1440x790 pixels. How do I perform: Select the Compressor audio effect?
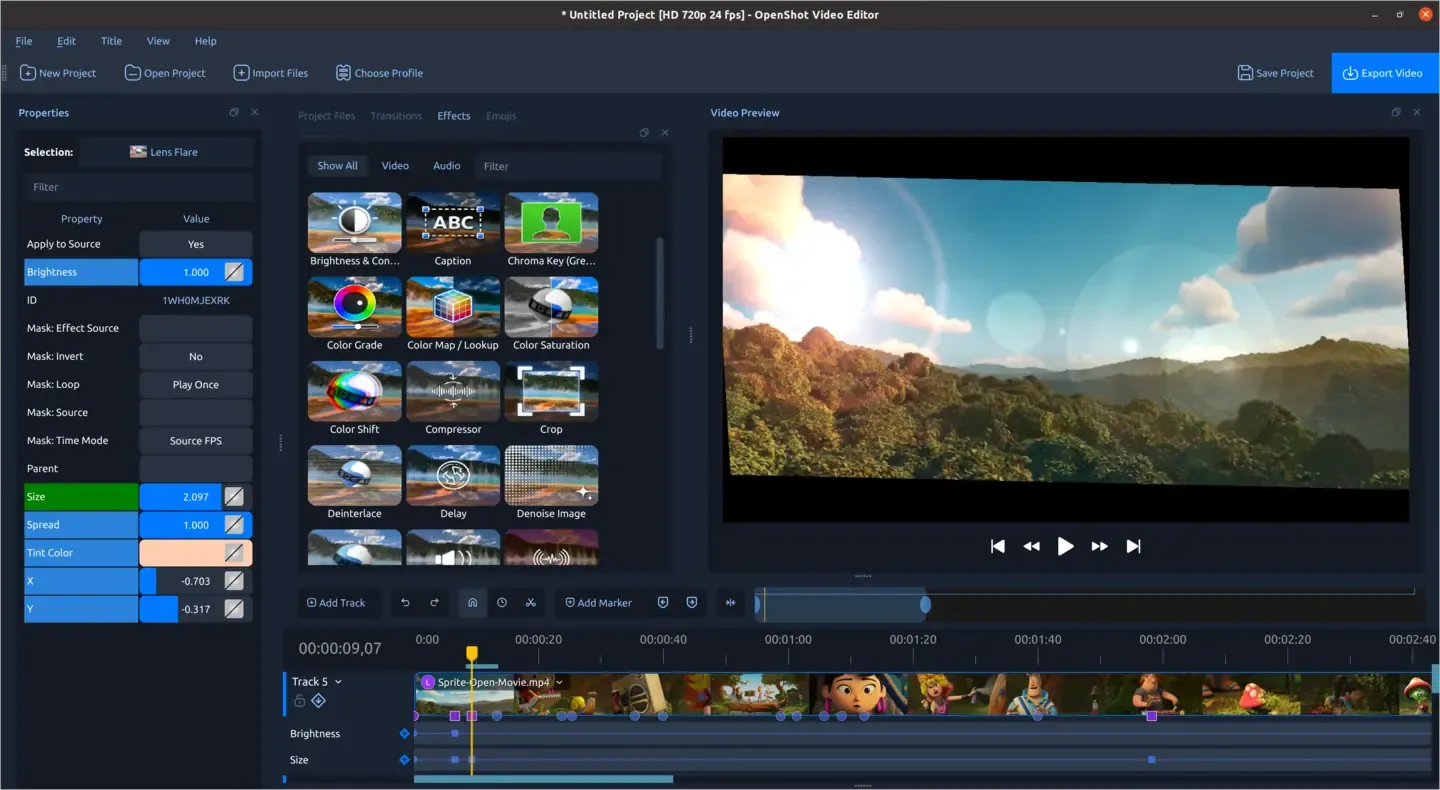pyautogui.click(x=453, y=398)
